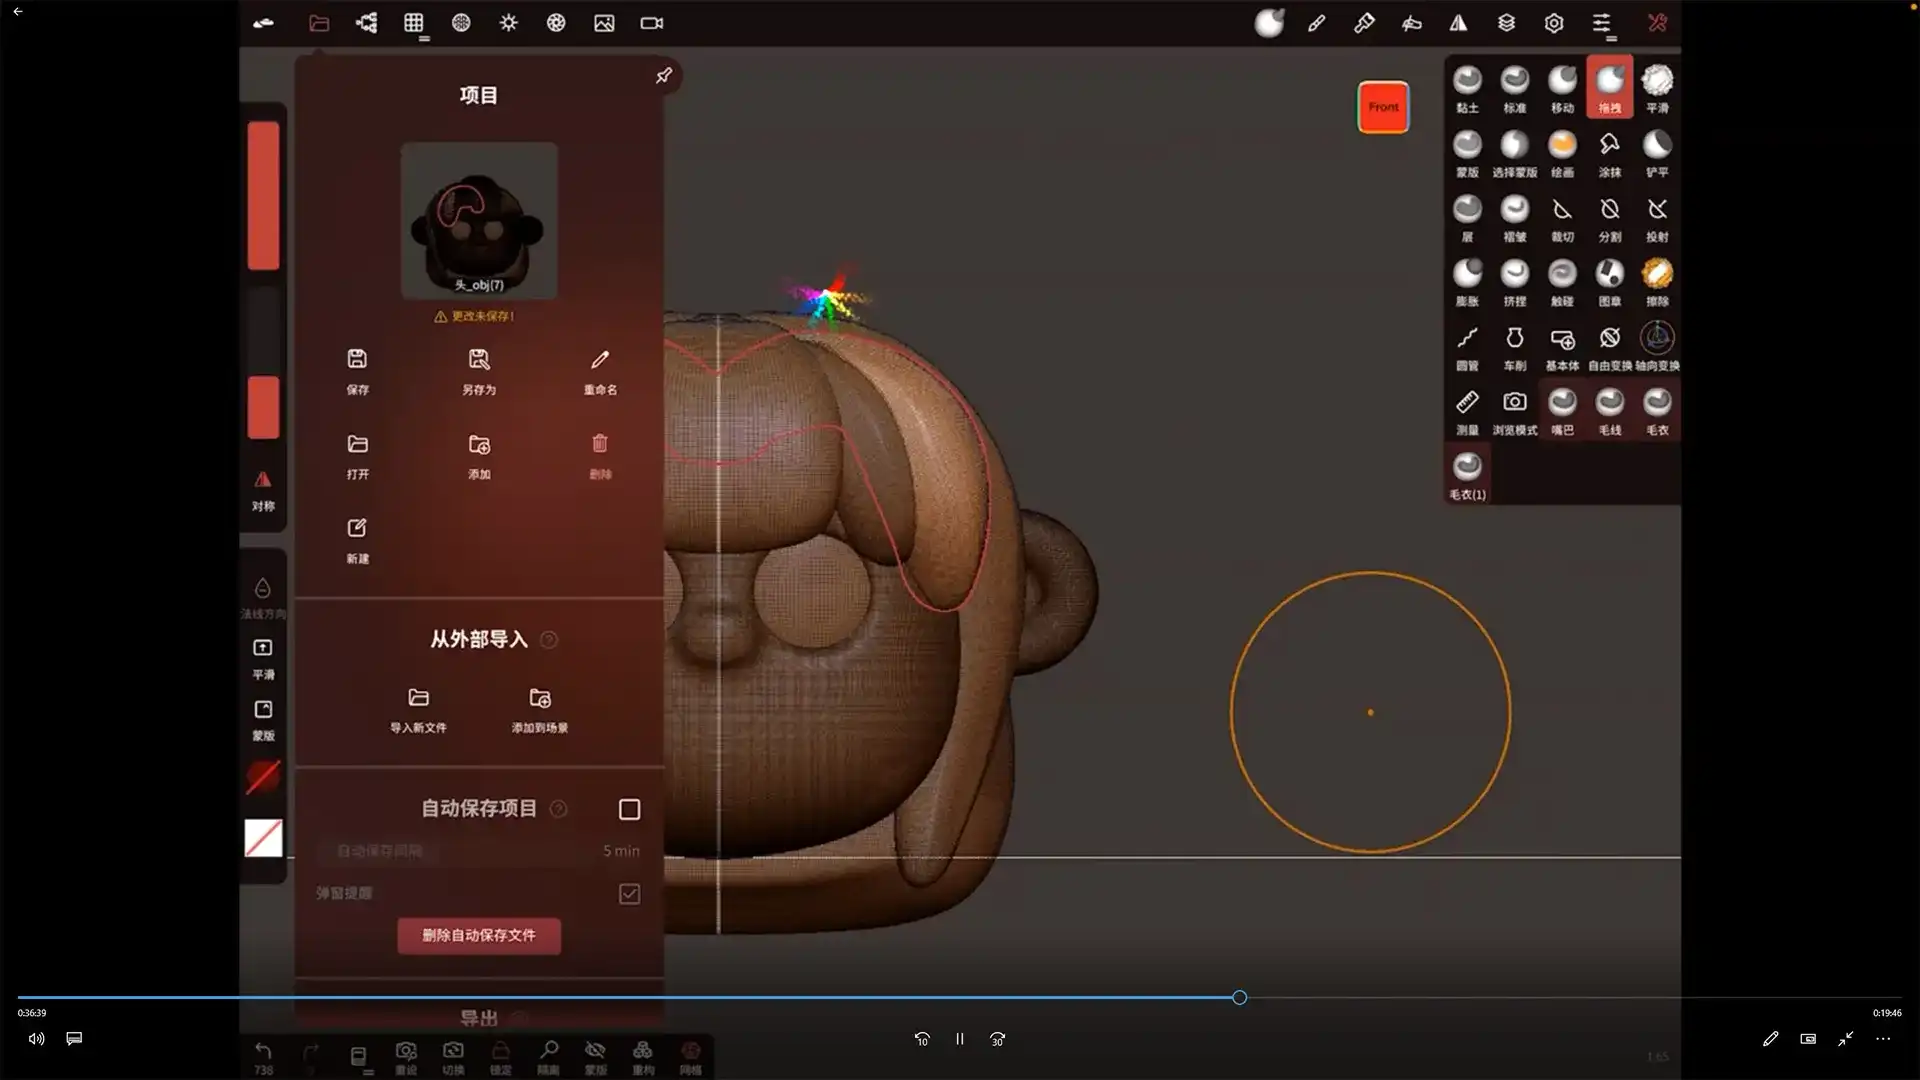Click the video playback progress slider
Image resolution: width=1920 pixels, height=1080 pixels.
(x=1239, y=997)
